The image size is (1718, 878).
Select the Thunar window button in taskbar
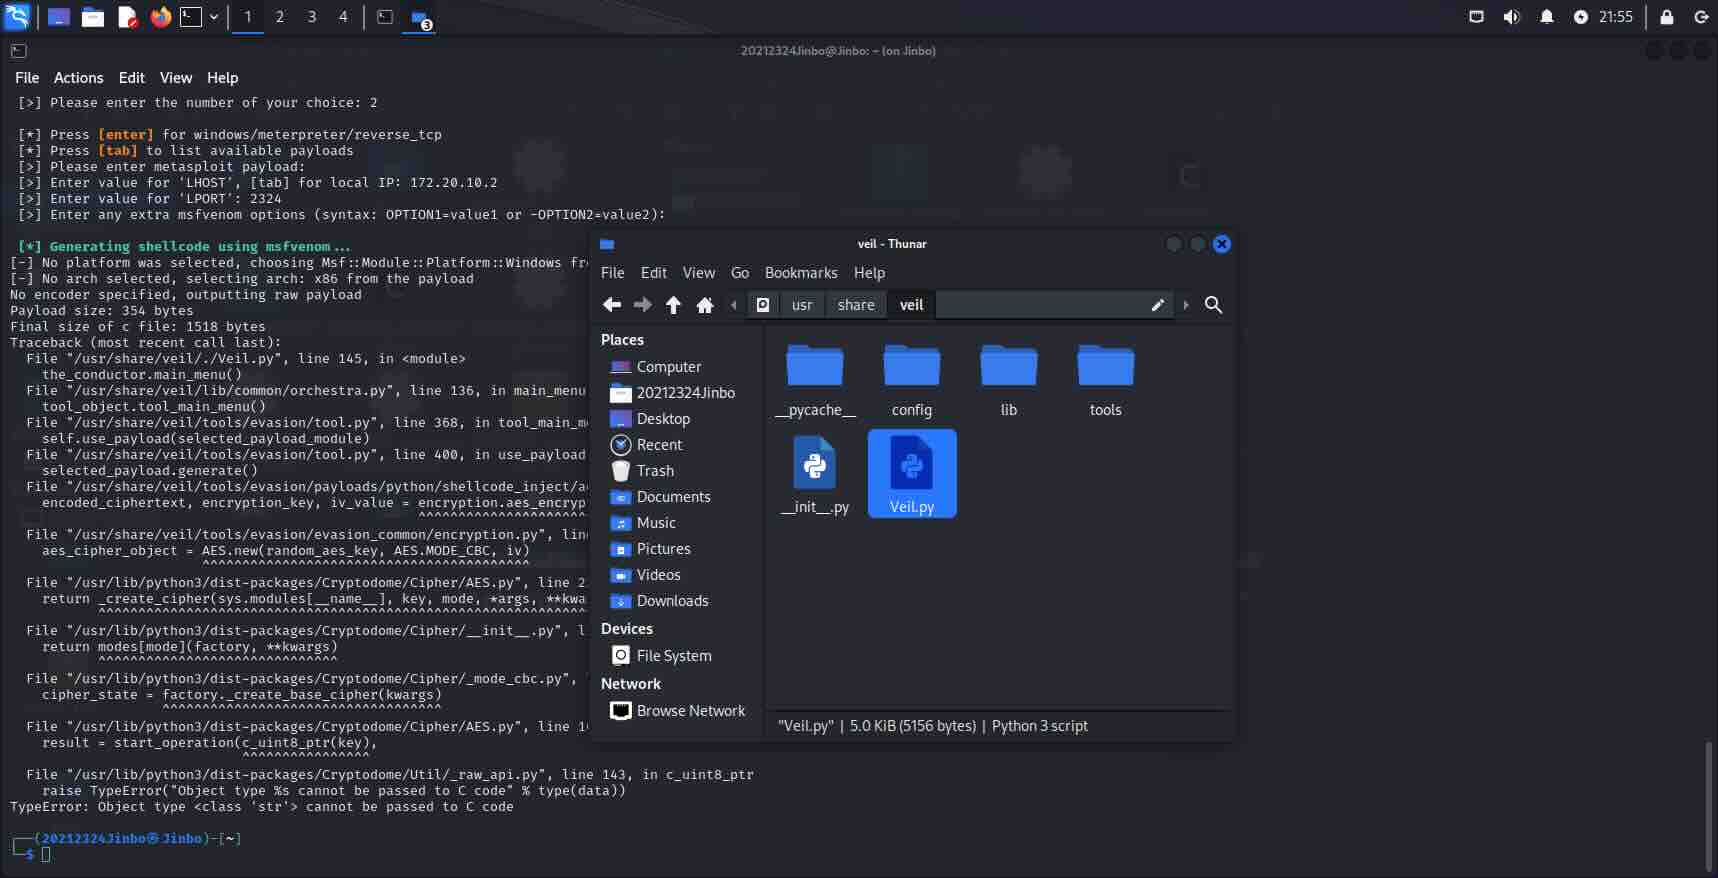(420, 18)
